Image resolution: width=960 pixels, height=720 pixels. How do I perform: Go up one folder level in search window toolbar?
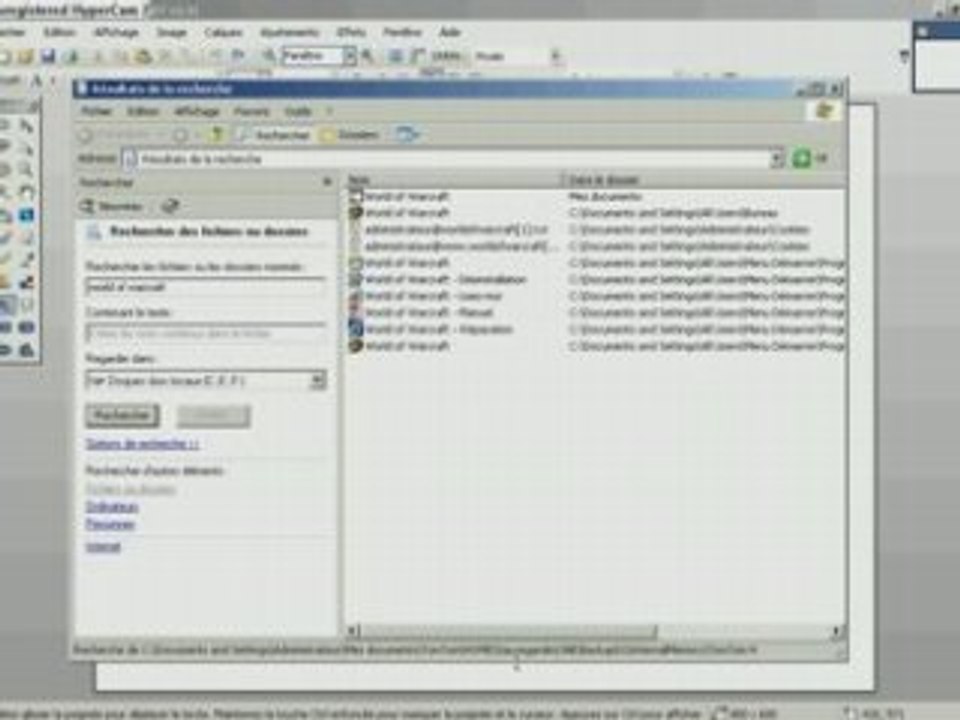(x=217, y=135)
